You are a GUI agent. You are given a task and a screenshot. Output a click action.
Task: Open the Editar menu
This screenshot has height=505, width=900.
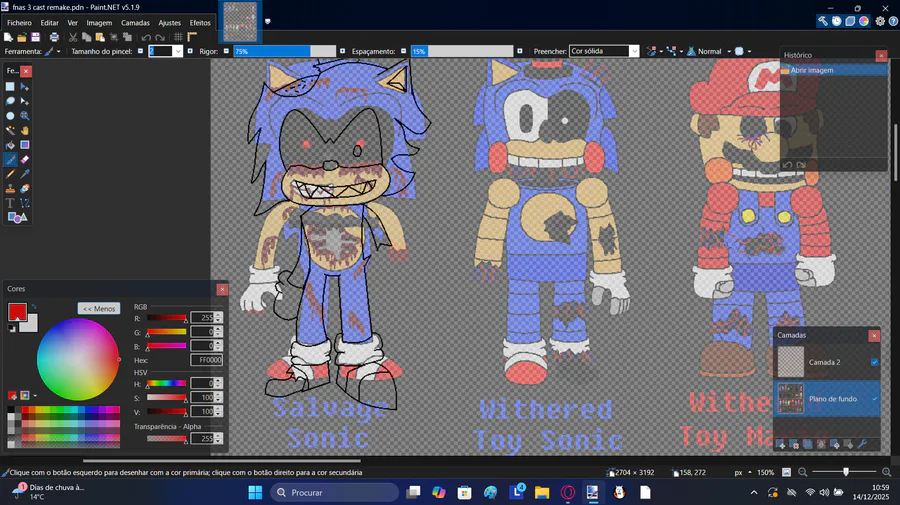[49, 23]
